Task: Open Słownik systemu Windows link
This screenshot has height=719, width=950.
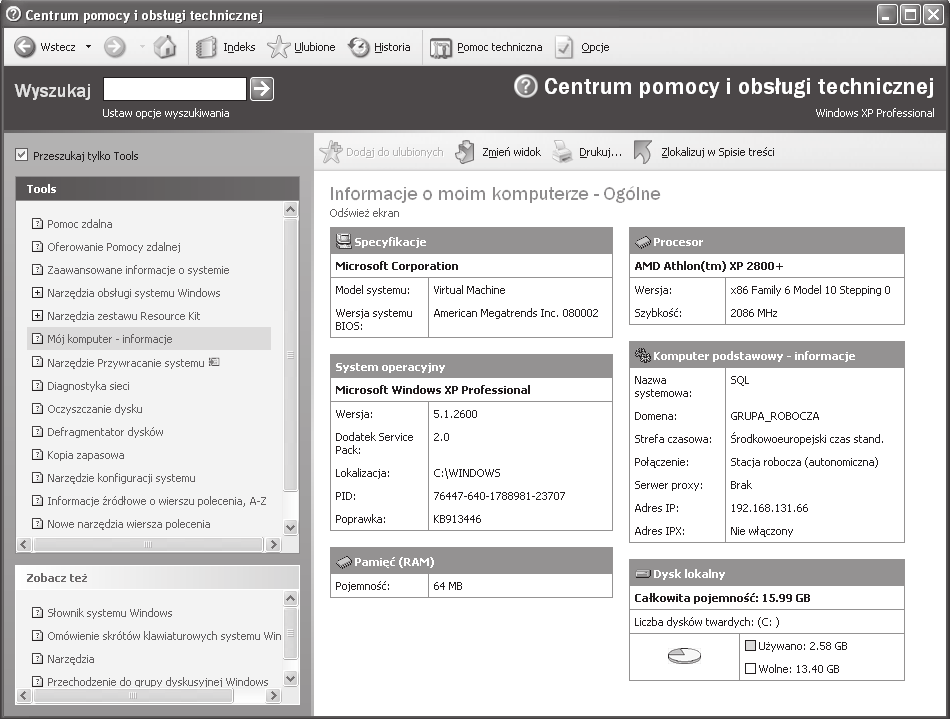Action: click(109, 613)
